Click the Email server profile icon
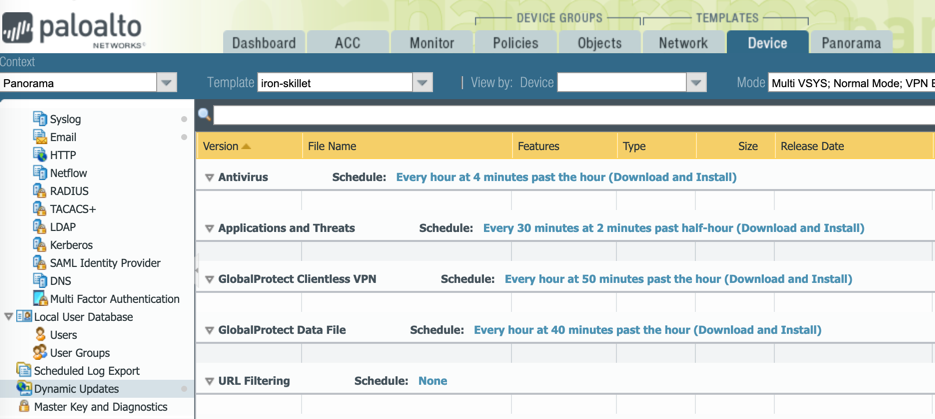Screen dimensions: 935x419 coord(40,137)
